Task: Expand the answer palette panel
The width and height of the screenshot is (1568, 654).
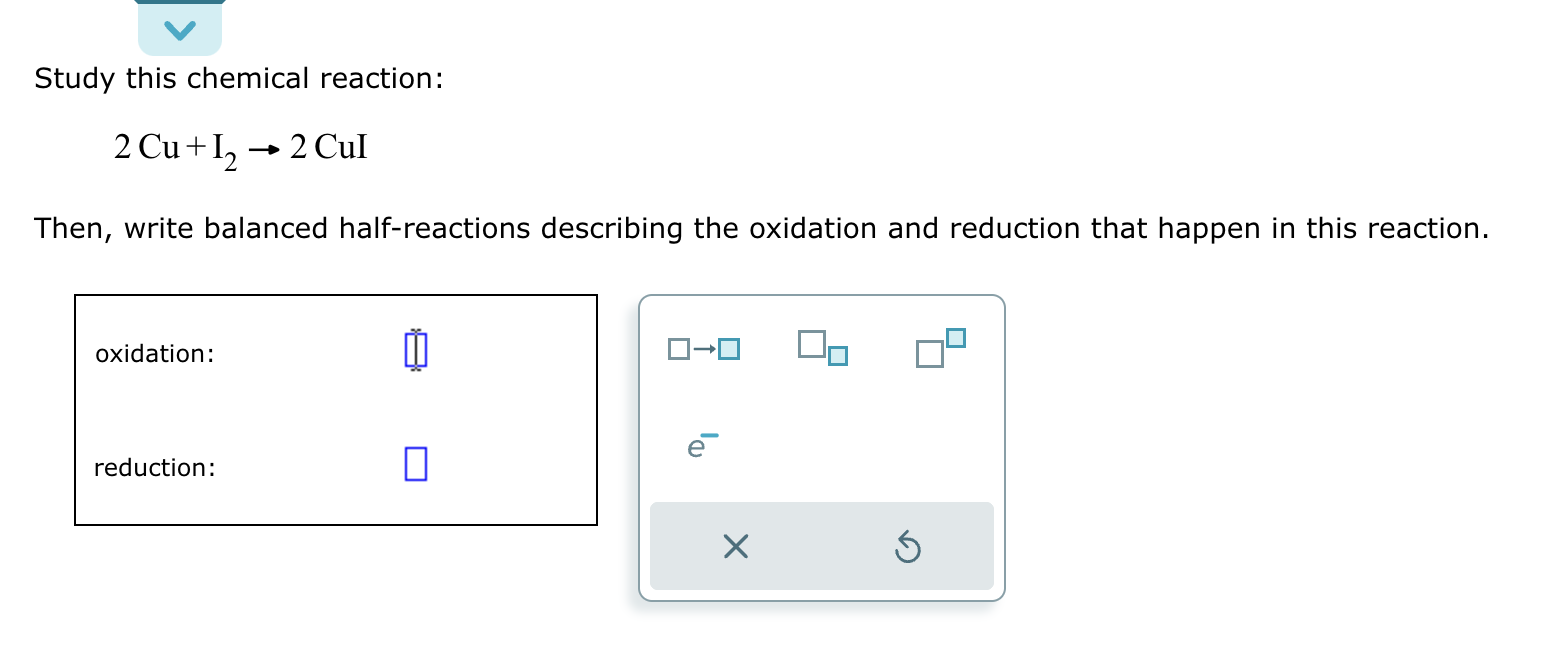Action: click(x=821, y=447)
